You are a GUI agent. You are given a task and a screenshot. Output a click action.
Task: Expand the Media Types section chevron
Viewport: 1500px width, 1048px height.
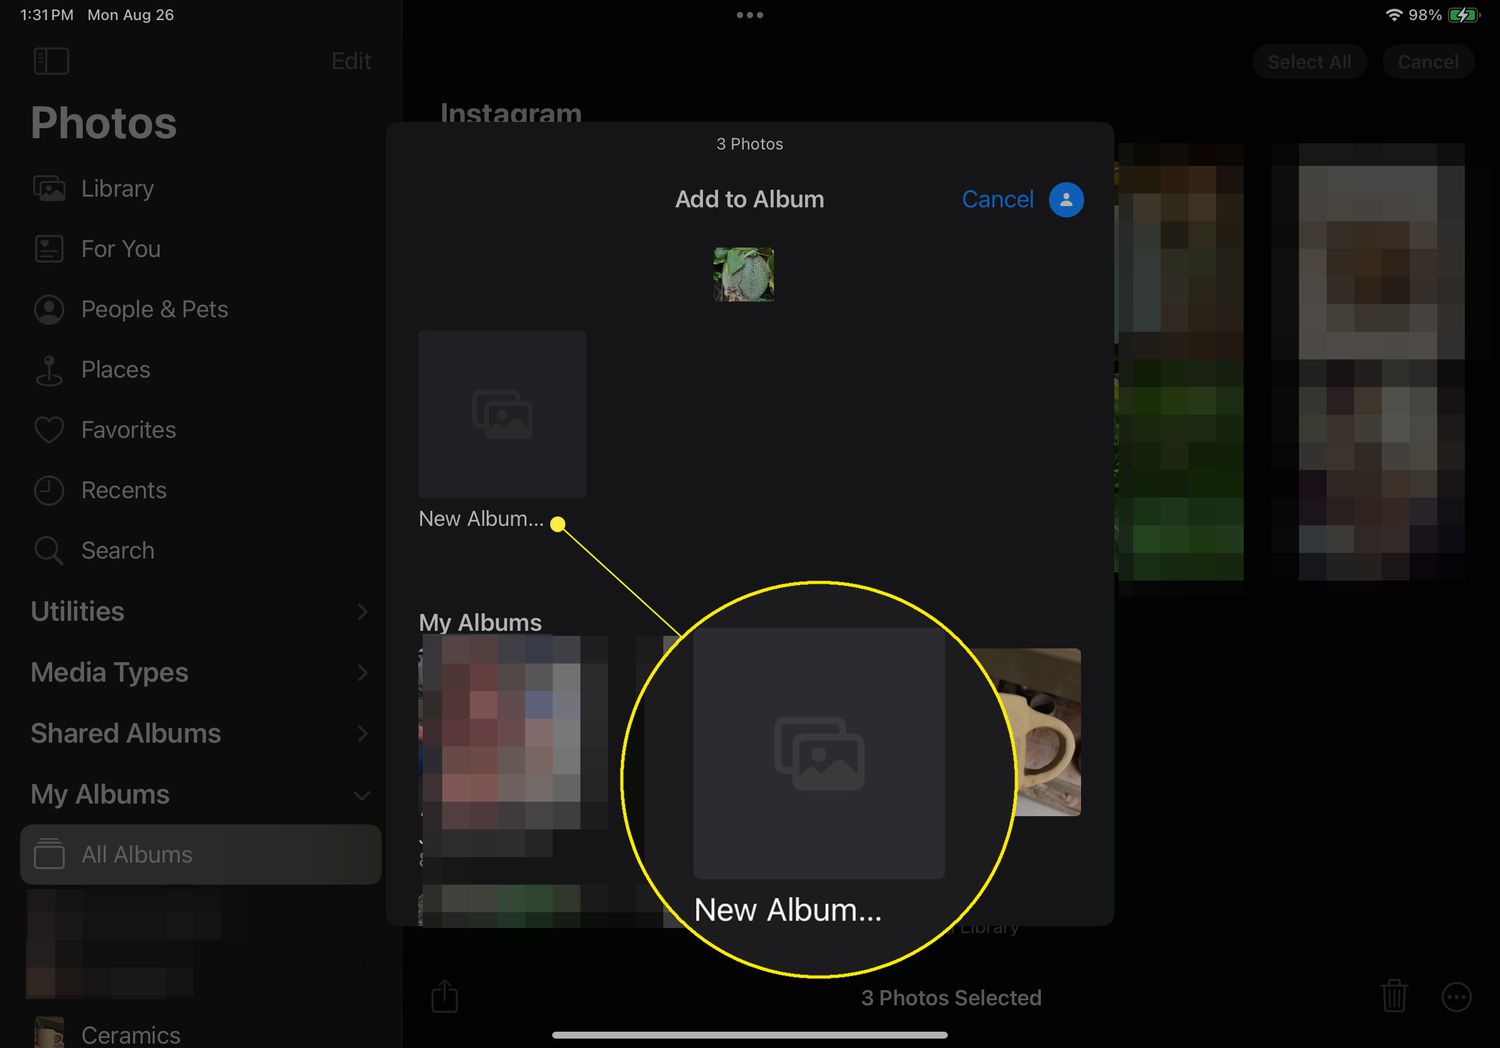click(x=362, y=673)
